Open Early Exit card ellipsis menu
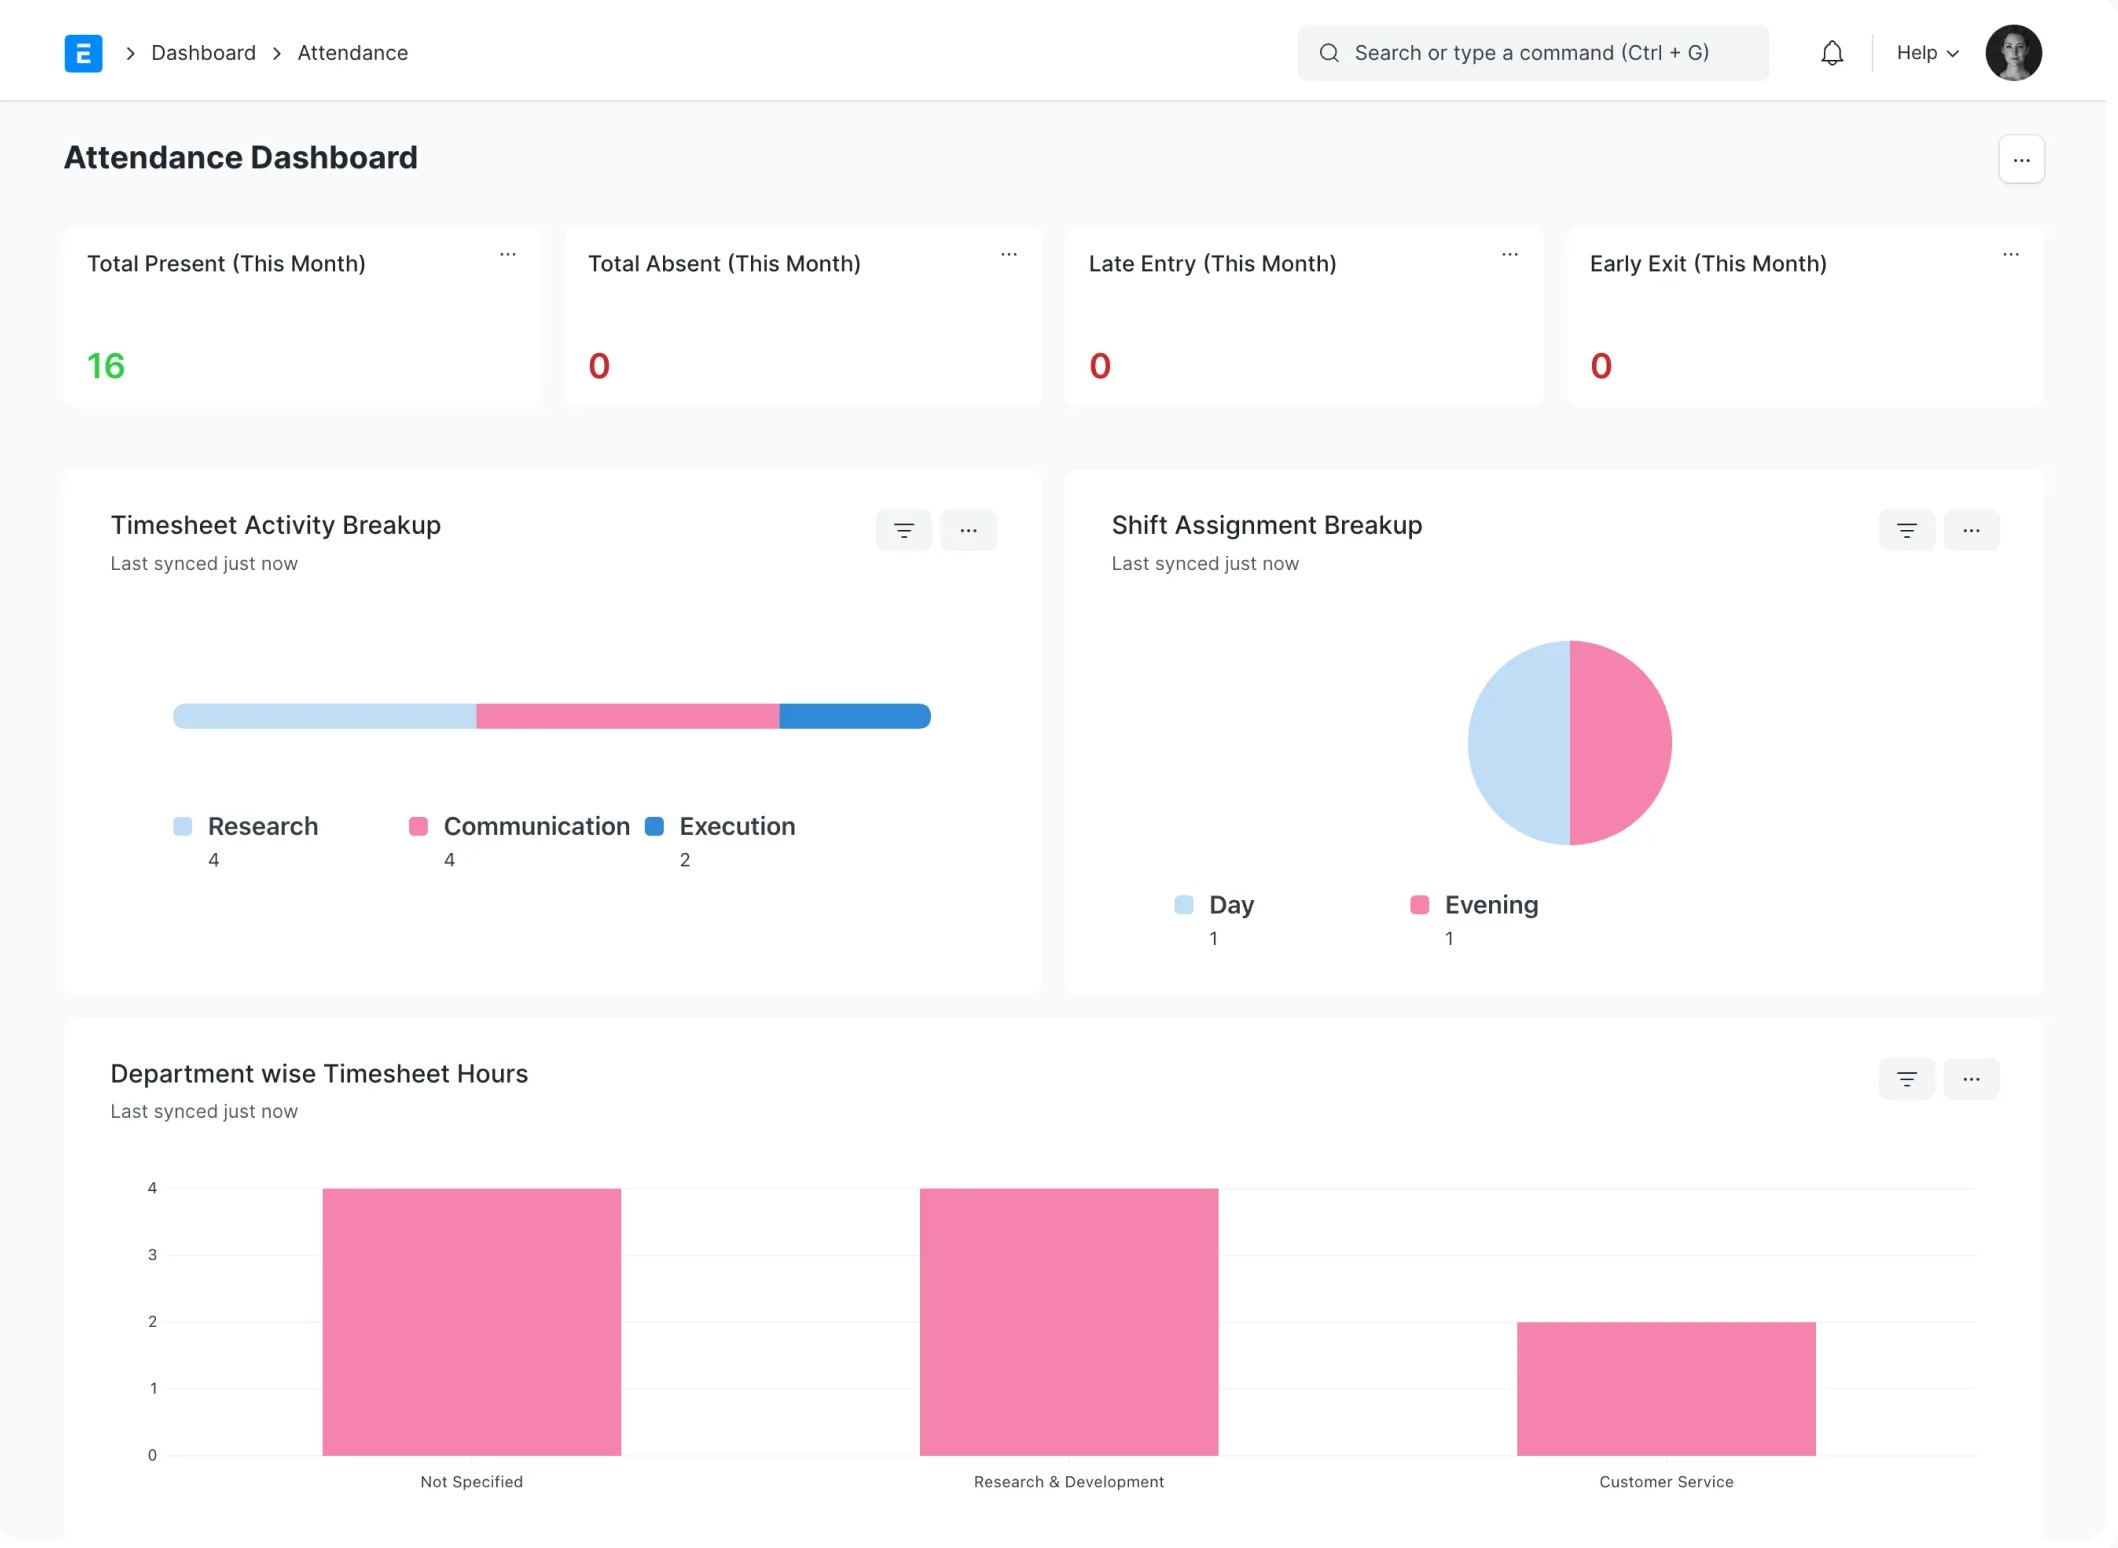2118x1548 pixels. tap(2010, 255)
